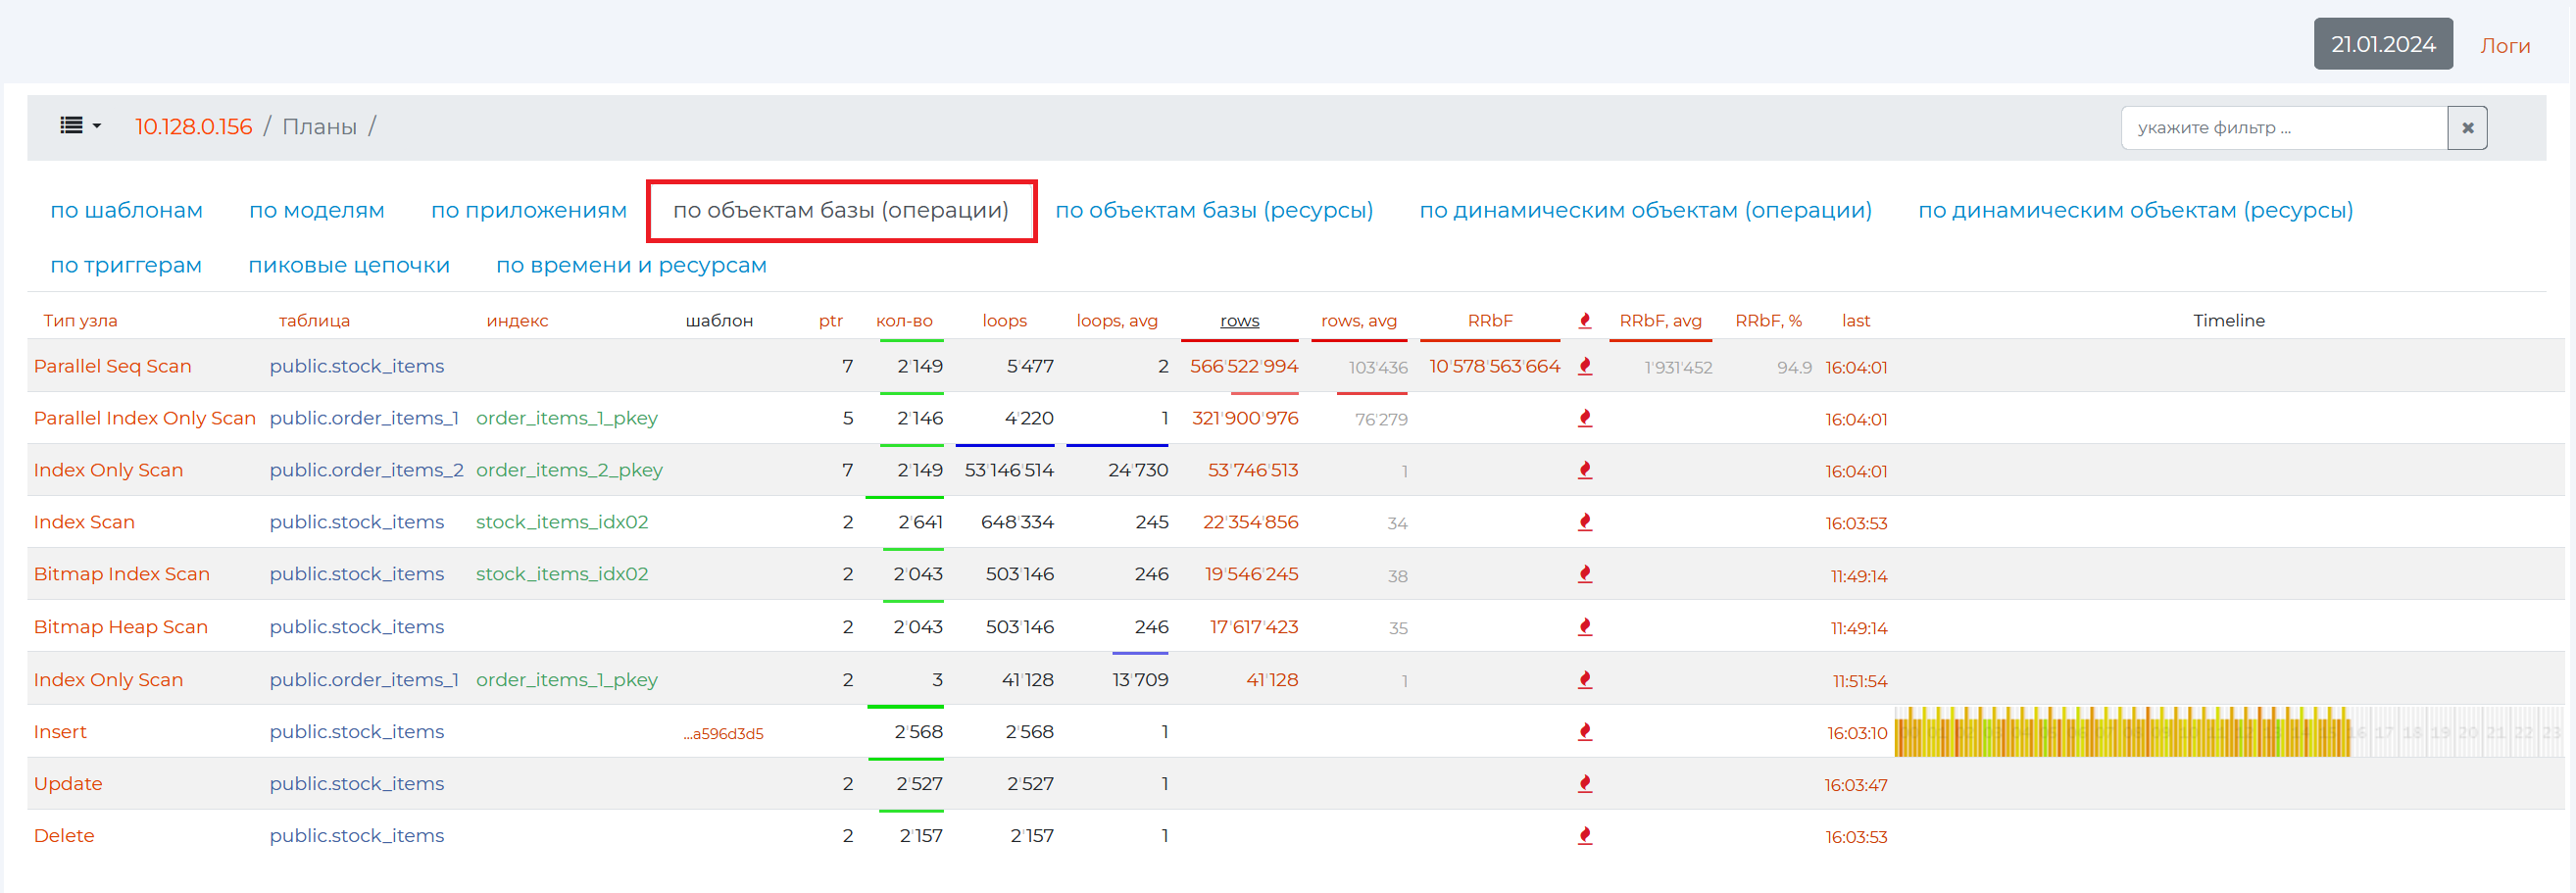Sort by RRbF column header
The width and height of the screenshot is (2576, 893).
pyautogui.click(x=1490, y=321)
